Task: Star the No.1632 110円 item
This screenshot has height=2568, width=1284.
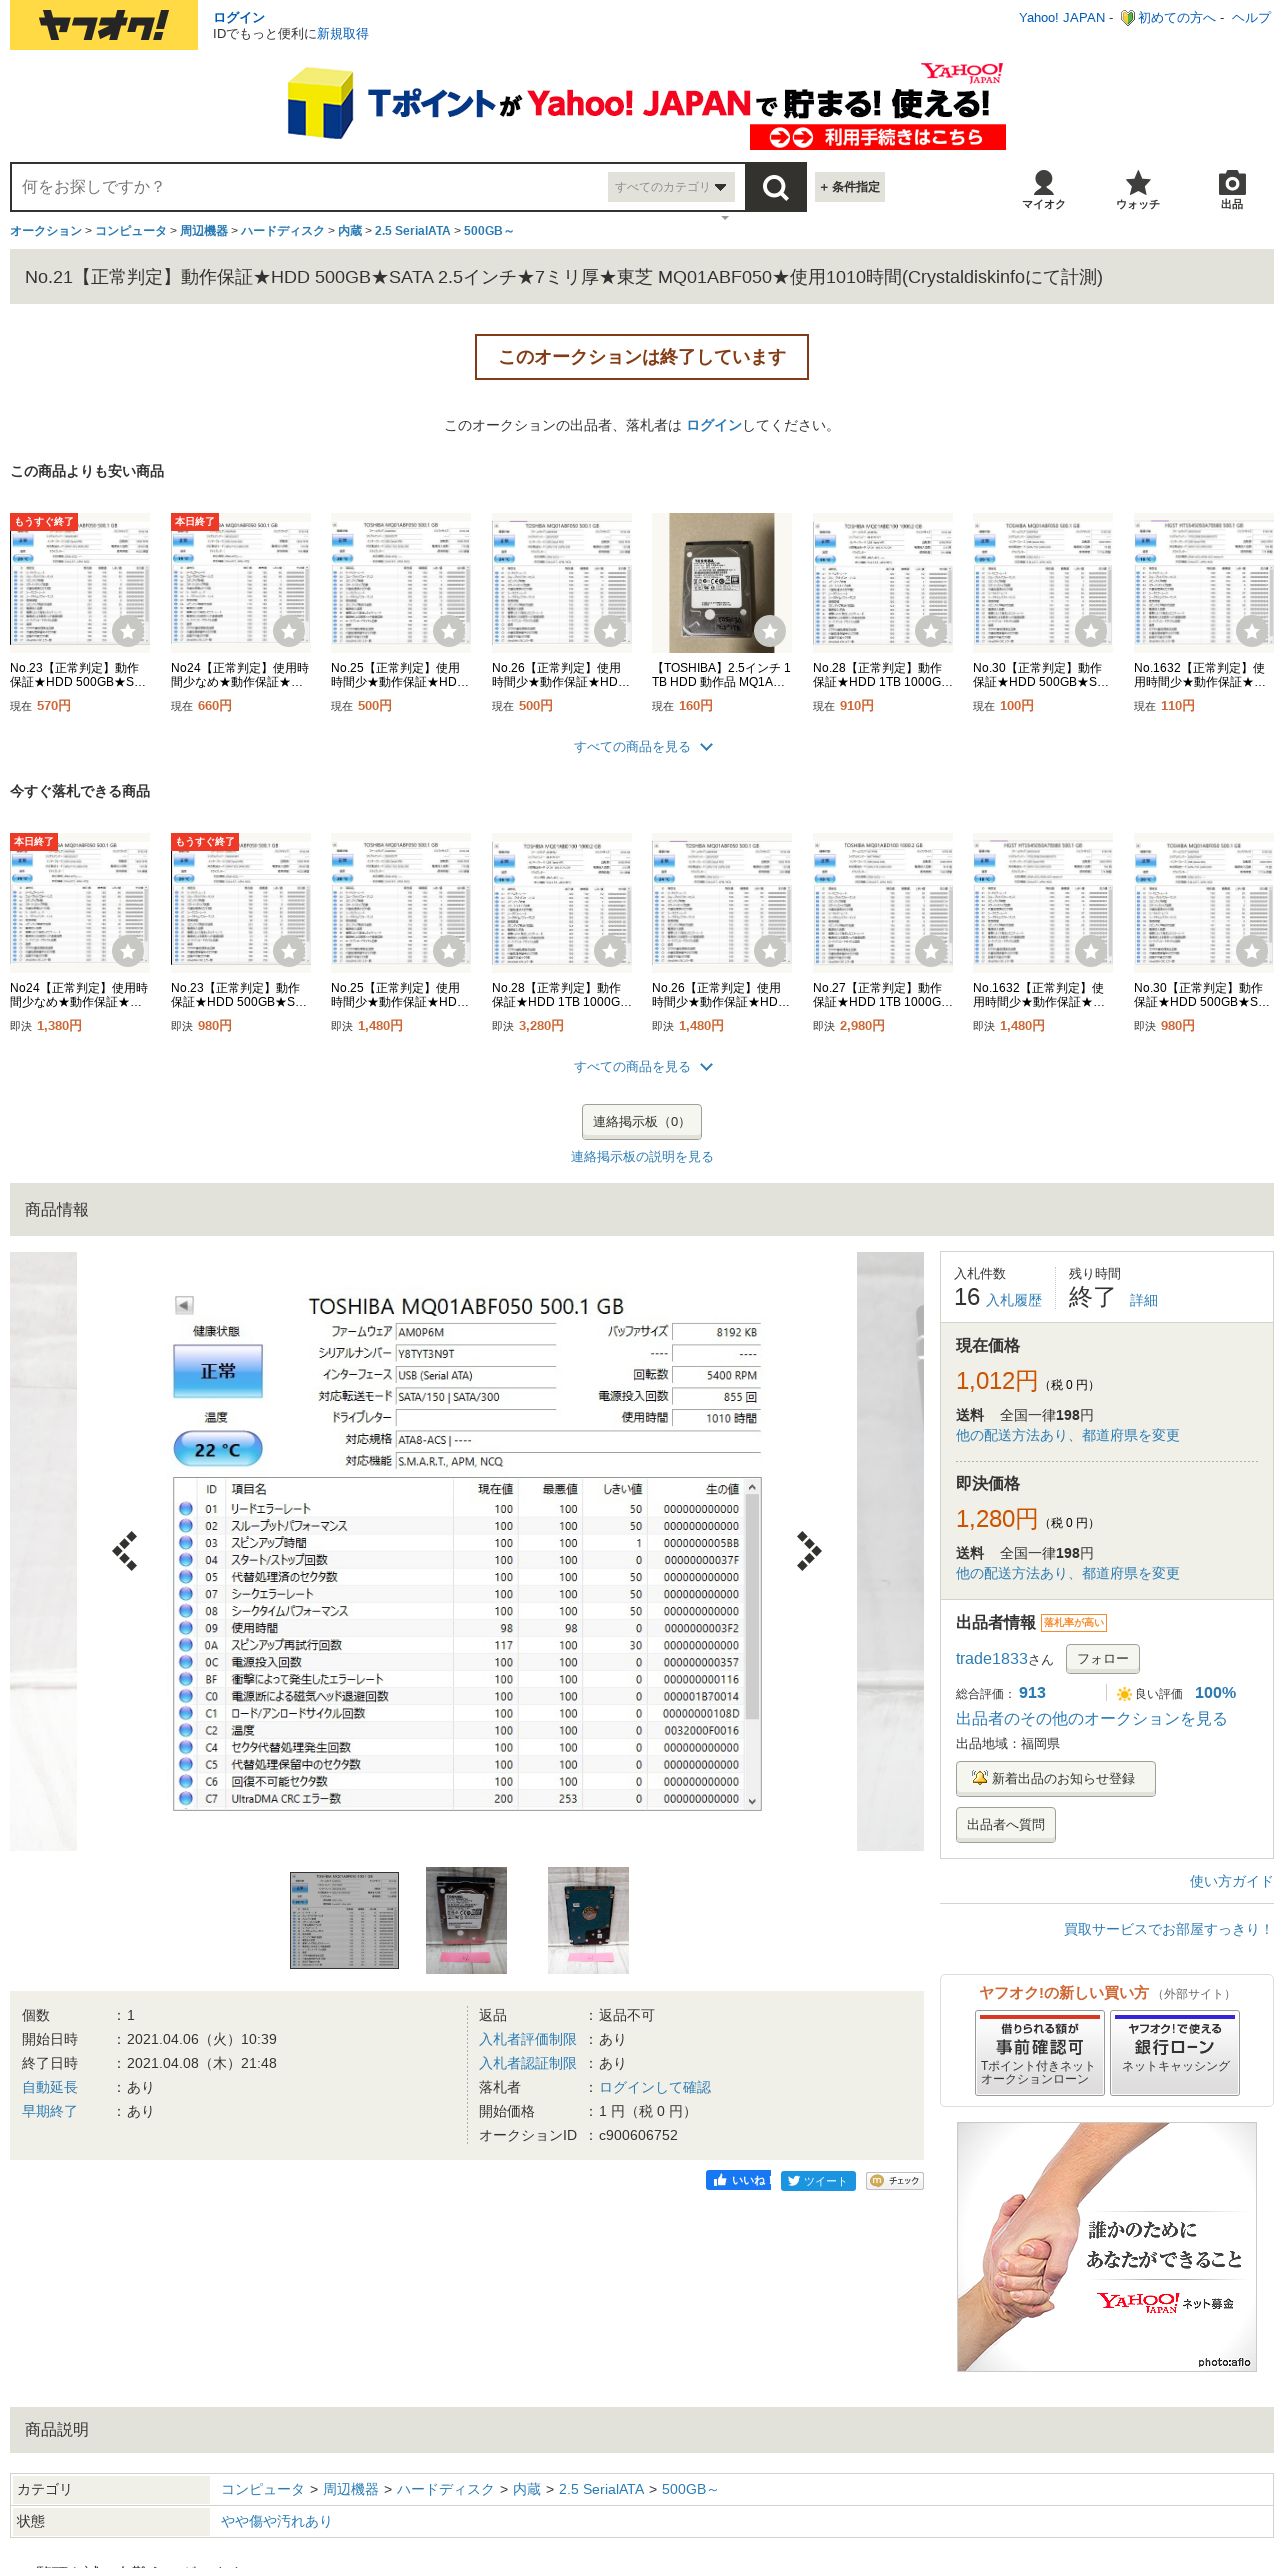Action: coord(1252,631)
